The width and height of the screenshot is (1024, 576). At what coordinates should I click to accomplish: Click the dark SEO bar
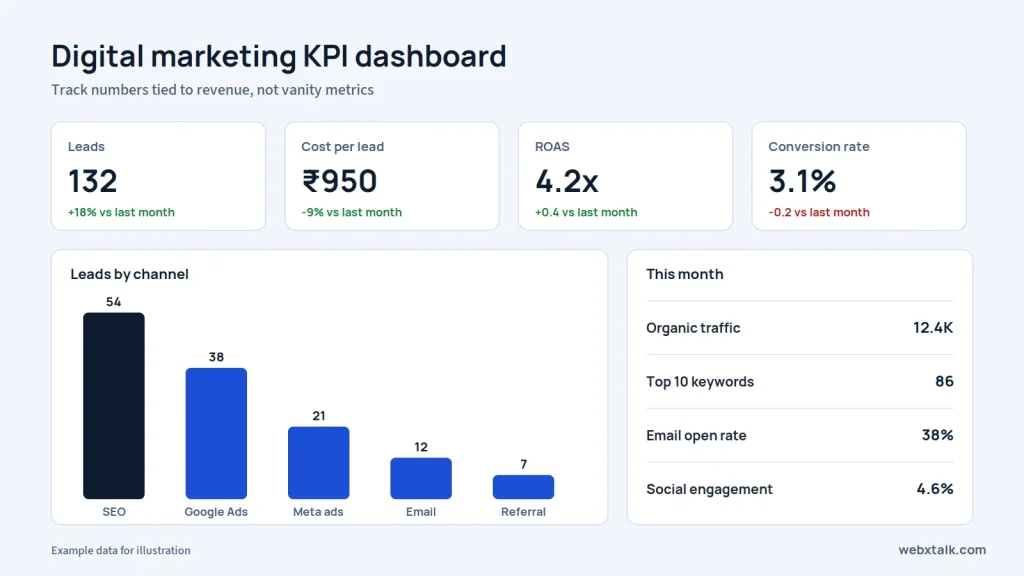[x=114, y=406]
